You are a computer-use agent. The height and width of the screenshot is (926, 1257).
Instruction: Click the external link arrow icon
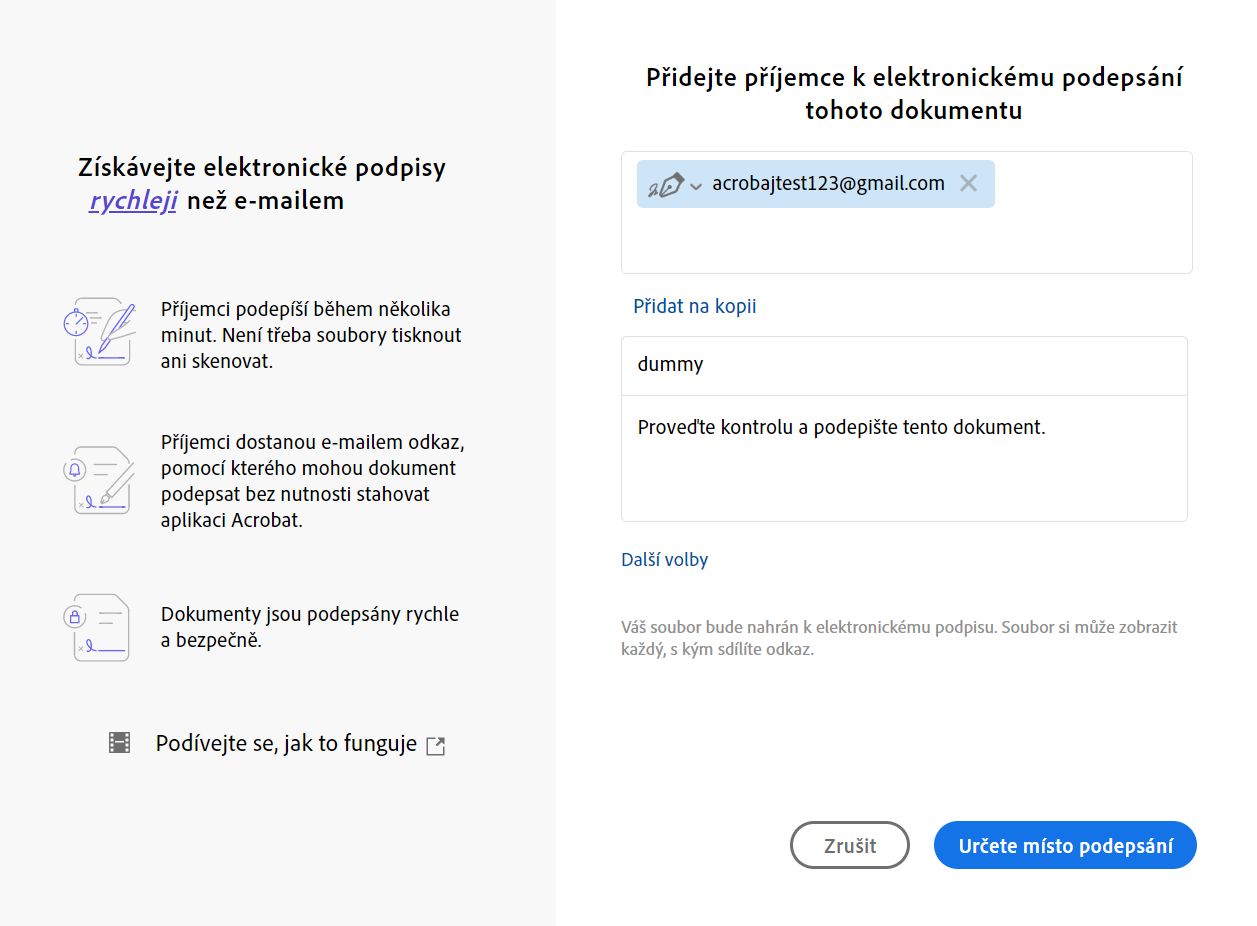click(435, 746)
